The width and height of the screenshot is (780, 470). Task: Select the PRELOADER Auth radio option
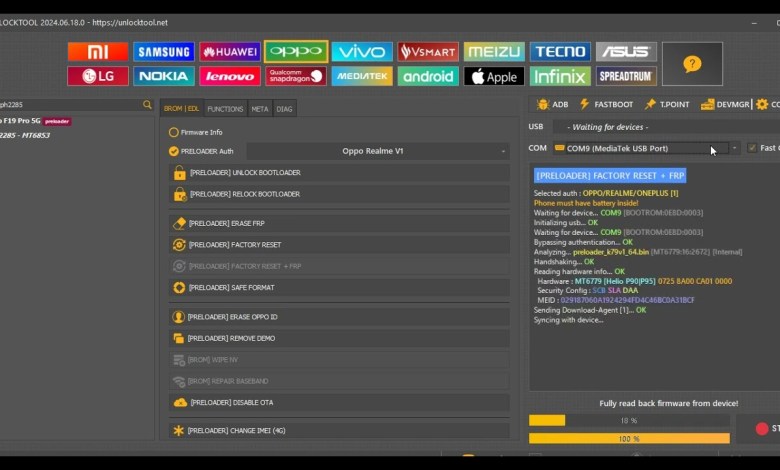tap(174, 151)
